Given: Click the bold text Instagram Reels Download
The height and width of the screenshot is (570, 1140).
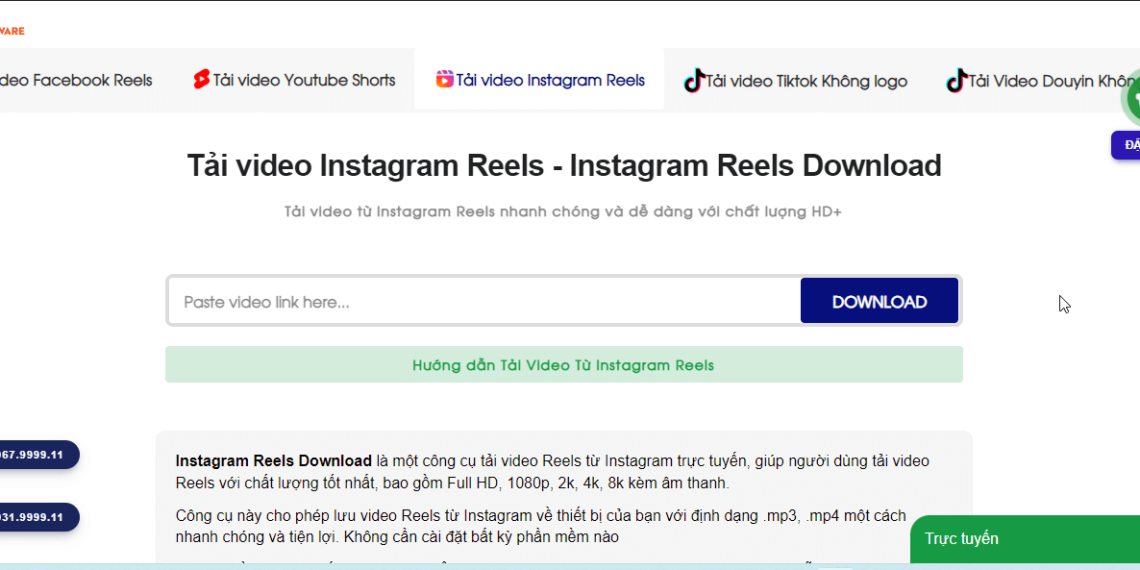Looking at the screenshot, I should click(x=273, y=461).
